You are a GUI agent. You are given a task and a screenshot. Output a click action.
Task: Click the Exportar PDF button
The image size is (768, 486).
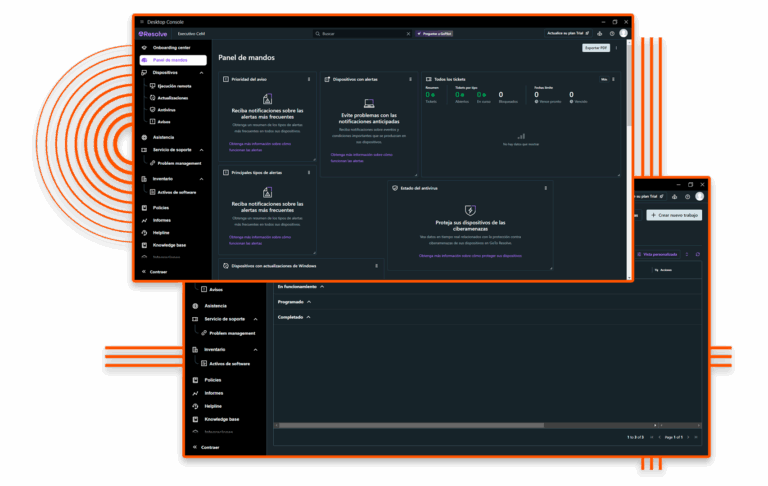tap(595, 48)
